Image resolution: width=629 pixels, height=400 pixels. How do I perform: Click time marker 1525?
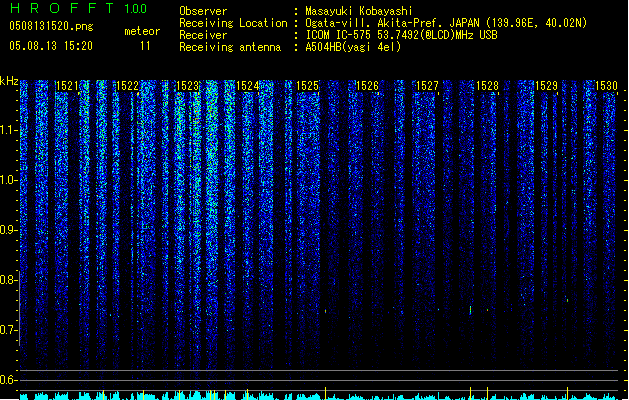(307, 86)
